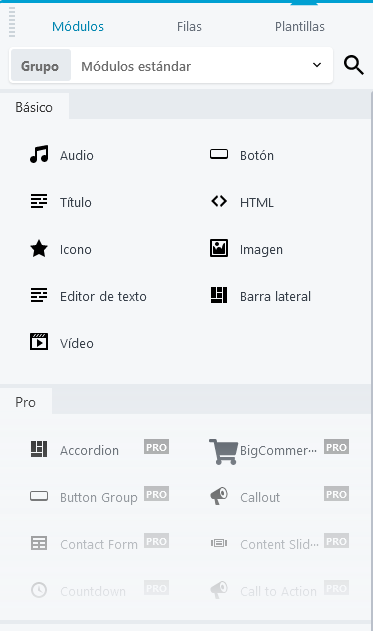
Task: Click the Imagen module label
Action: 261,250
